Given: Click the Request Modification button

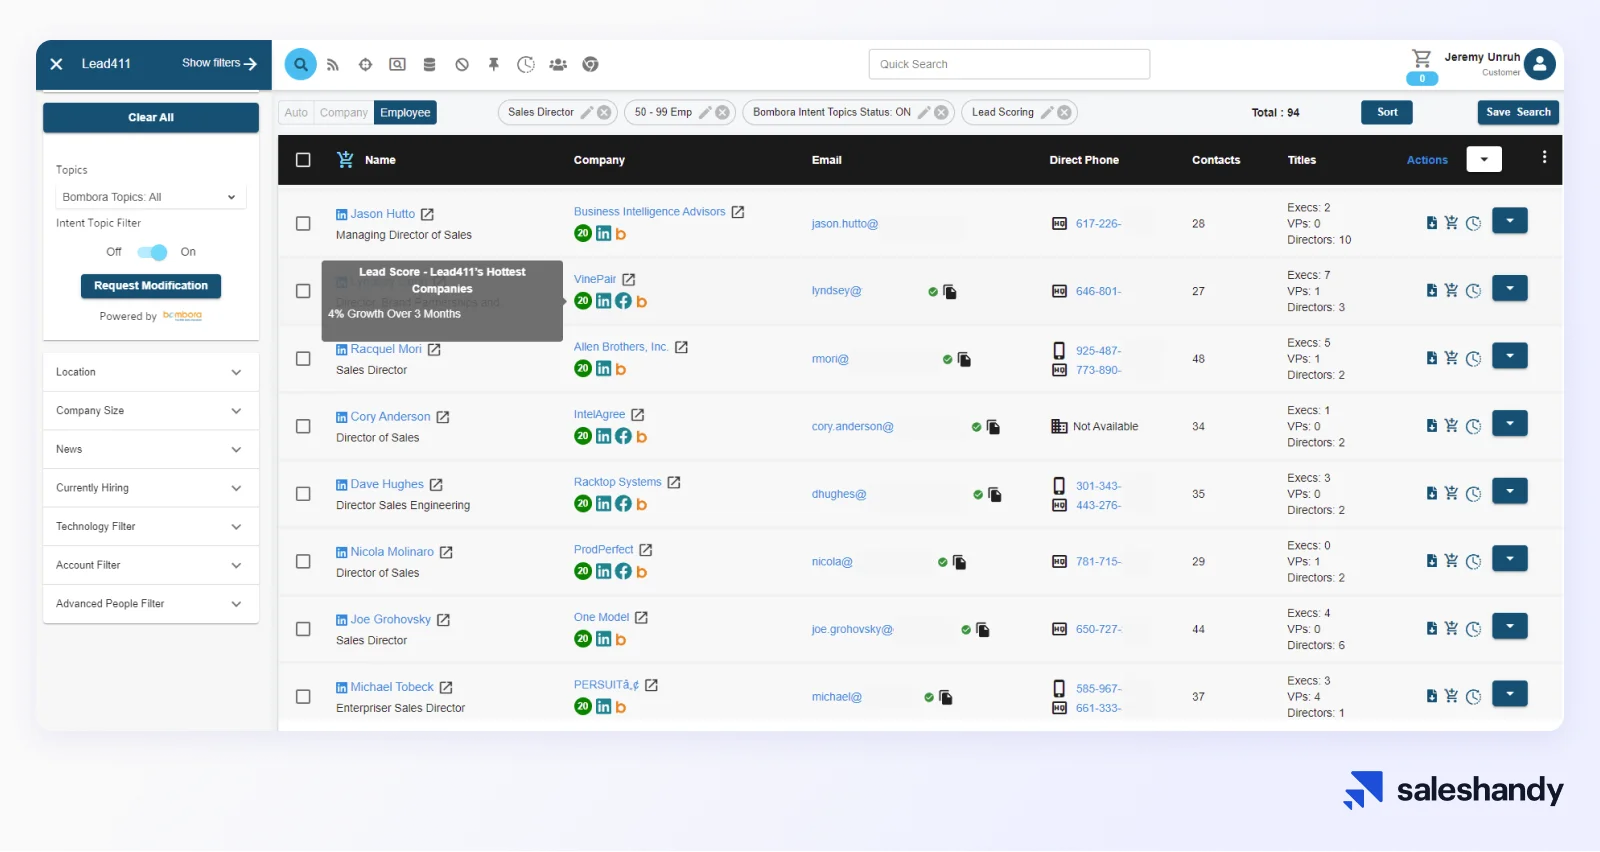Looking at the screenshot, I should (x=151, y=286).
